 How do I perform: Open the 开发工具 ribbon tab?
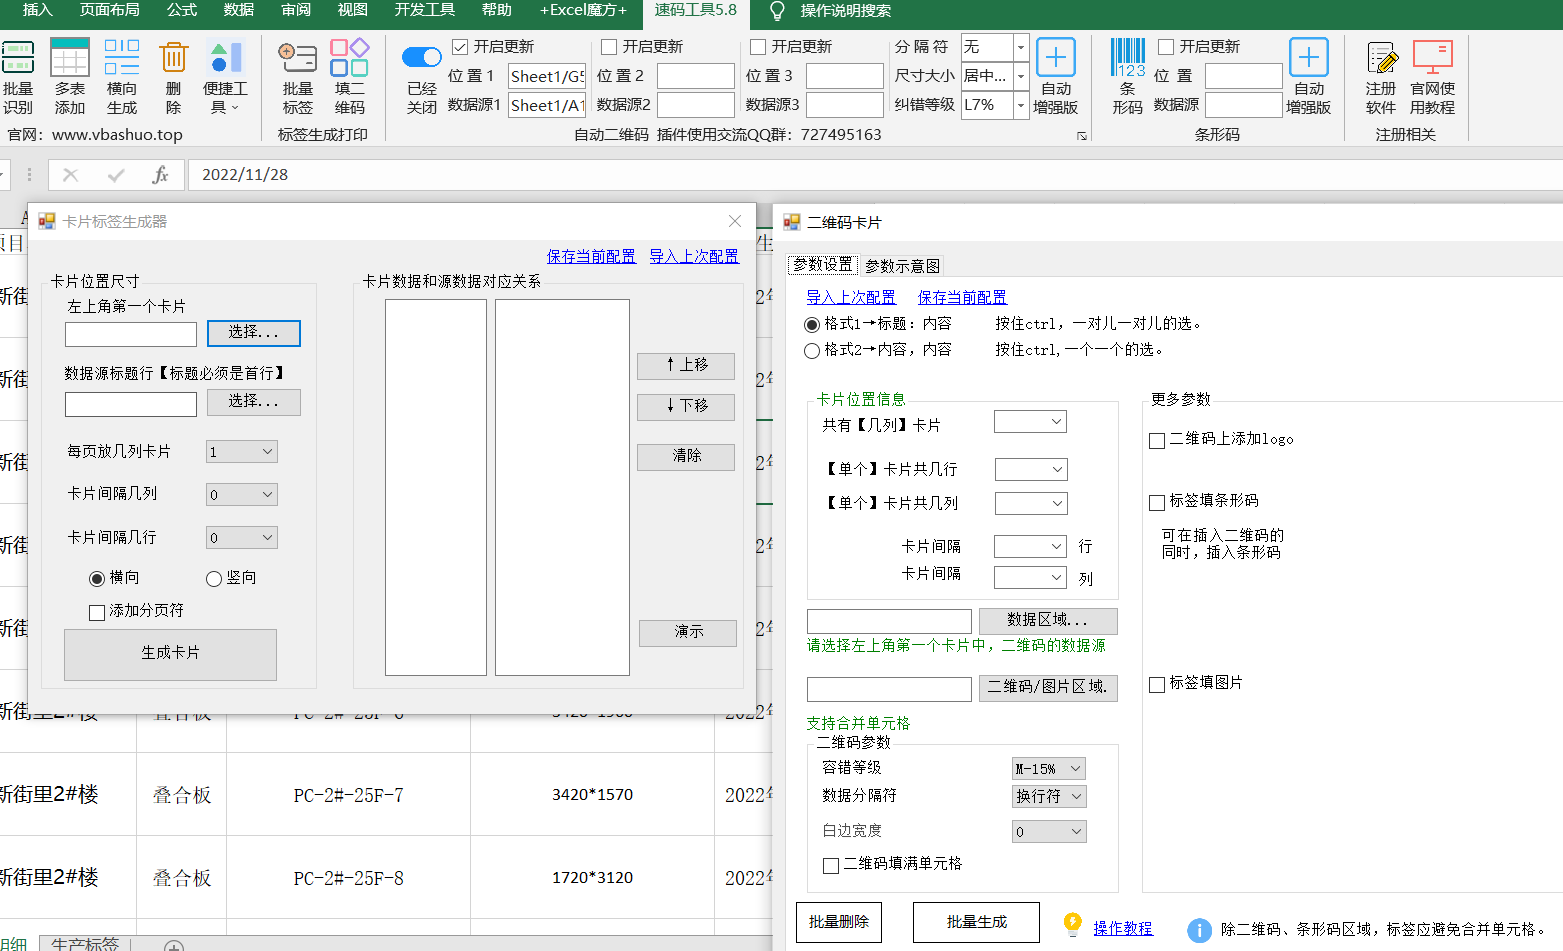[x=422, y=13]
